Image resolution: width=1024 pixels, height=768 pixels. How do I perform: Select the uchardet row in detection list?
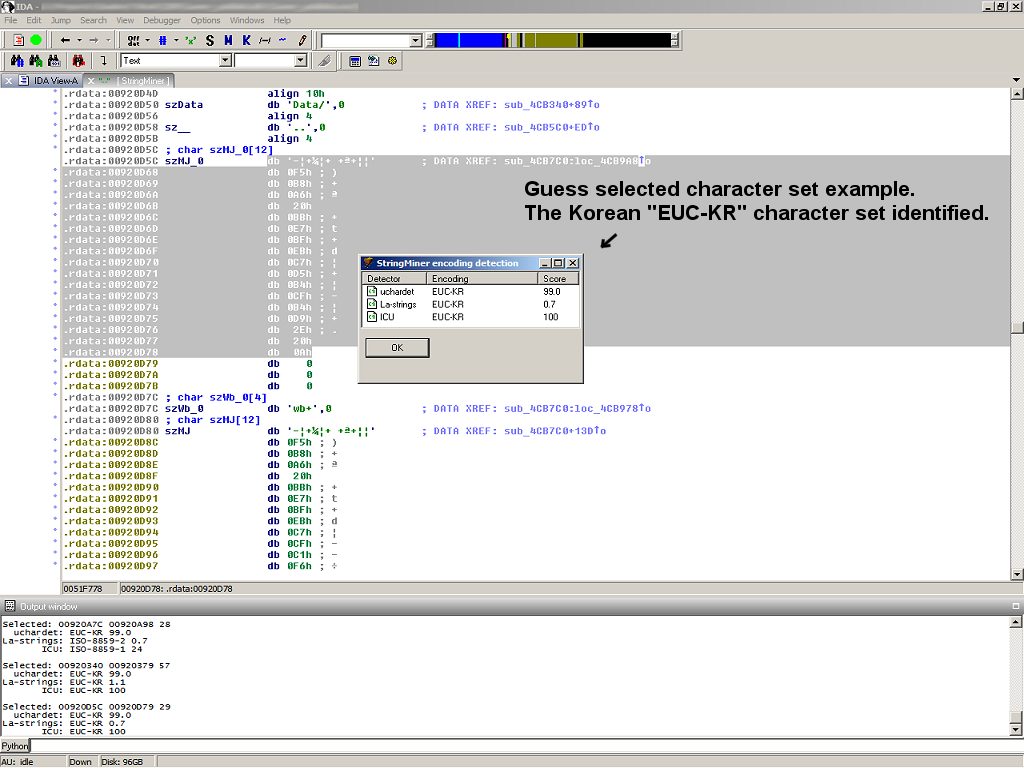(x=470, y=292)
